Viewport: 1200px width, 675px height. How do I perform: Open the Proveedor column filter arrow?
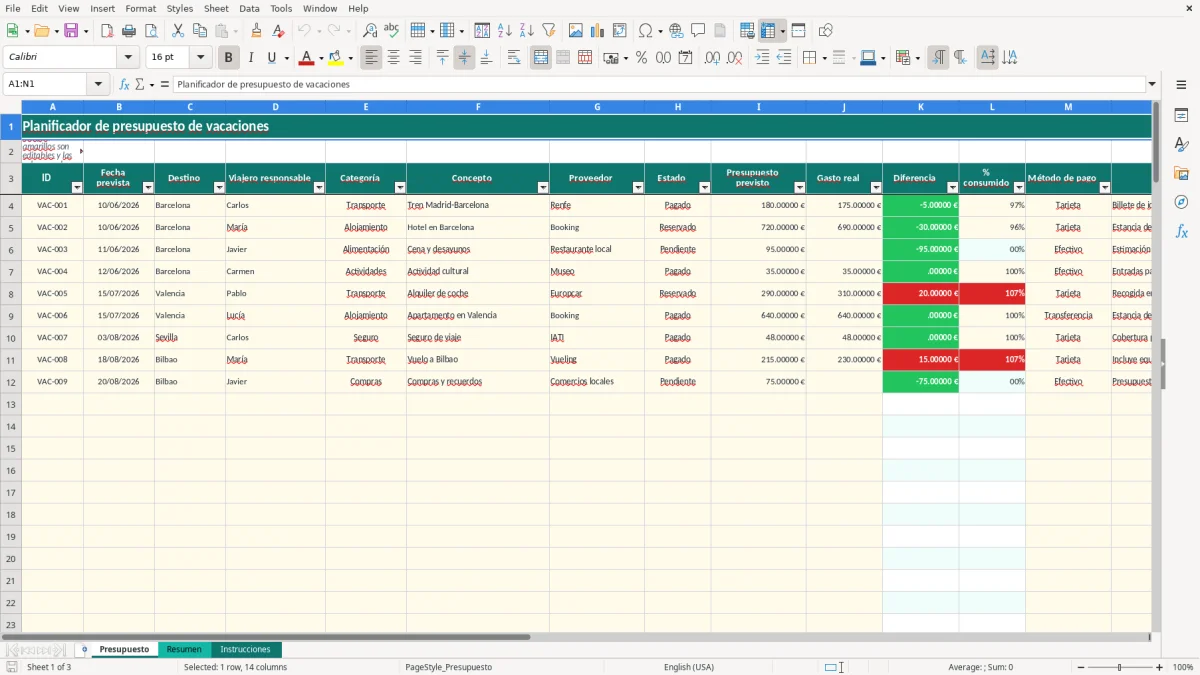click(638, 187)
